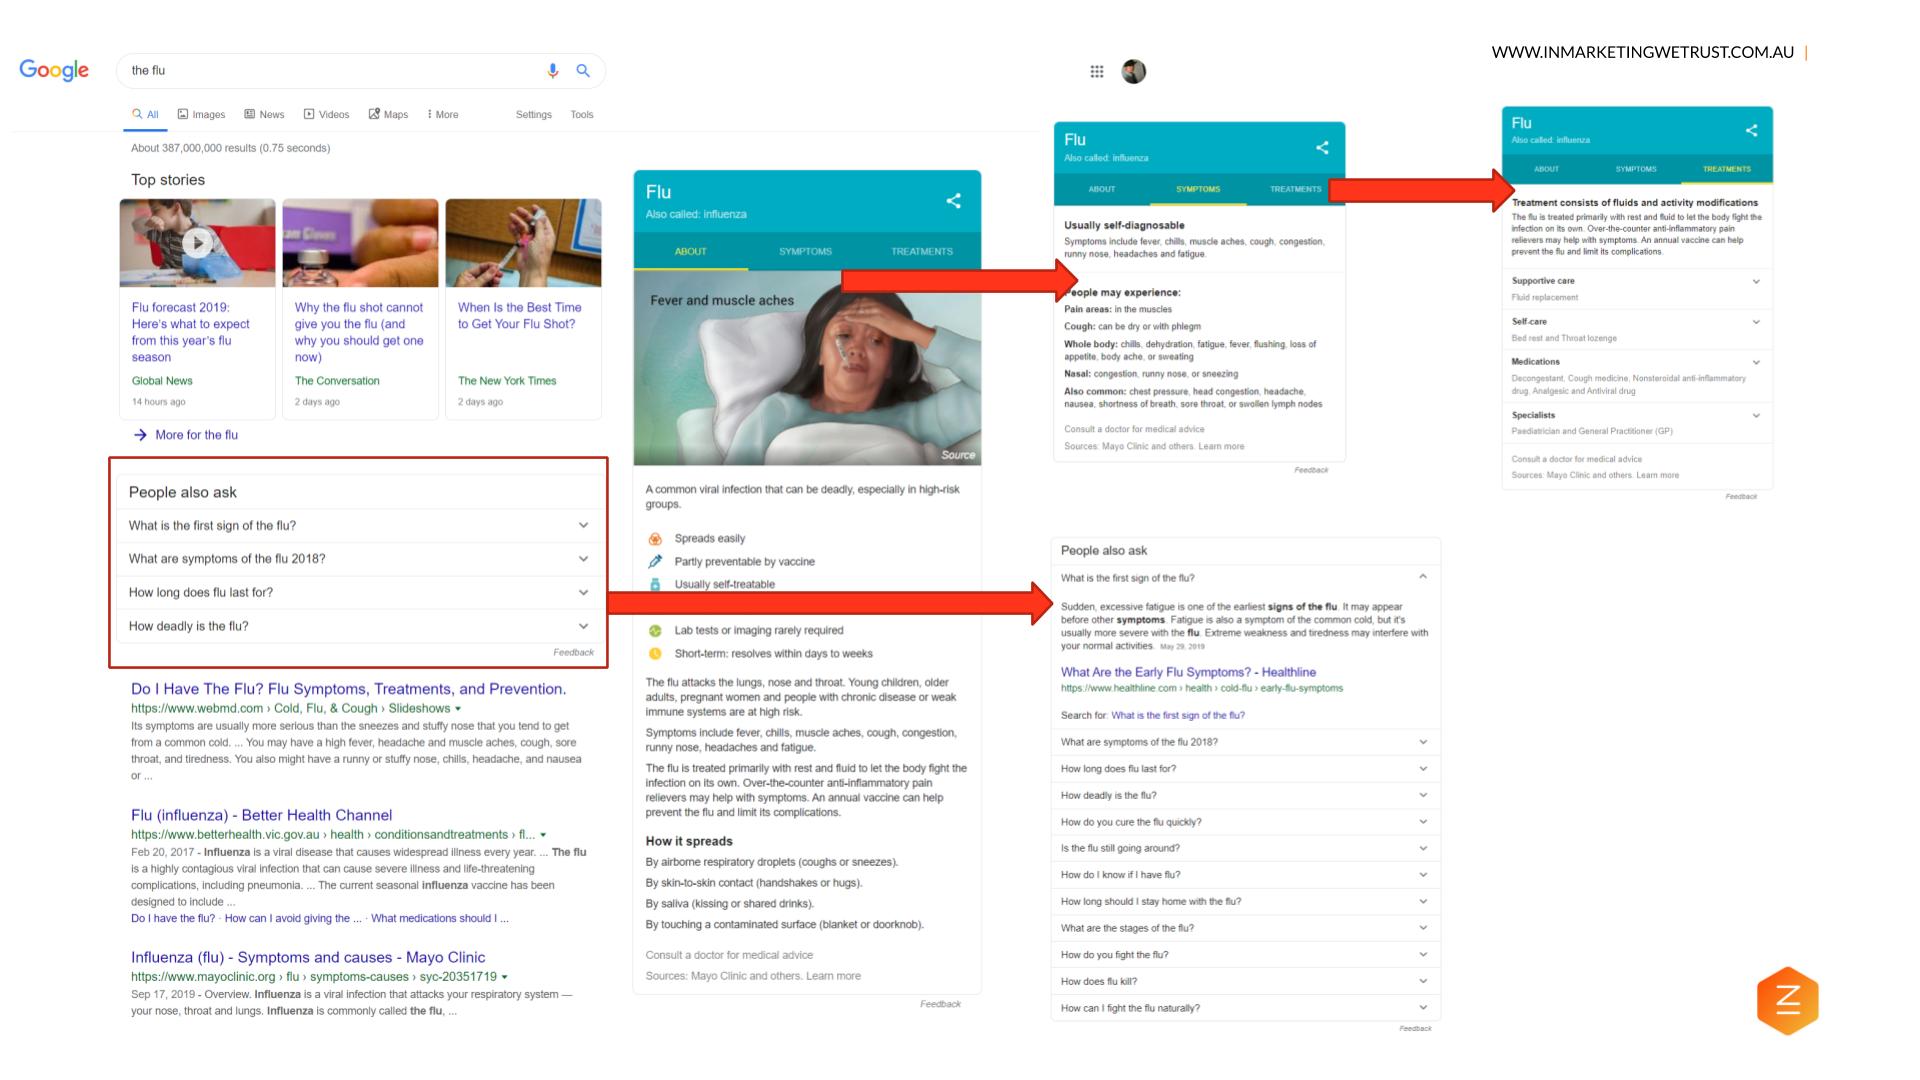Switch to the Videos tab
Image resolution: width=1920 pixels, height=1080 pixels.
pos(326,114)
